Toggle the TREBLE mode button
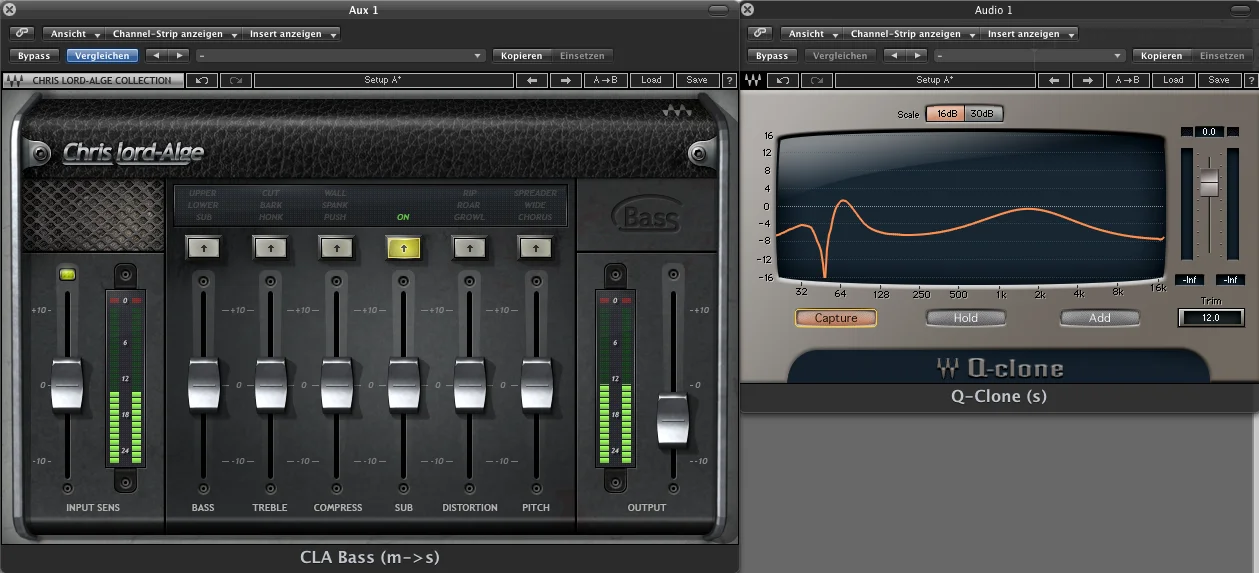The height and width of the screenshot is (573, 1259). point(270,246)
